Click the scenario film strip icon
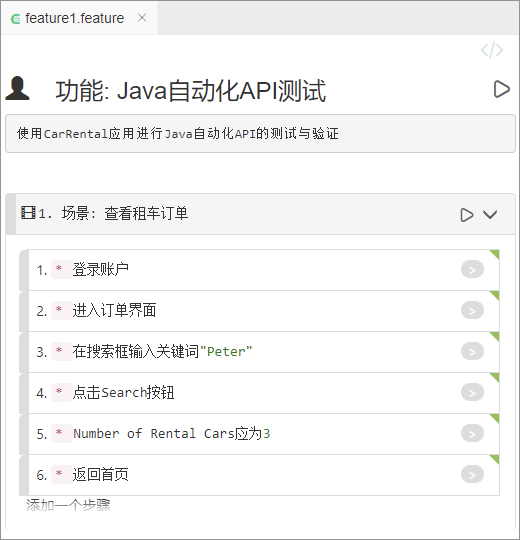520x540 pixels. coord(28,212)
